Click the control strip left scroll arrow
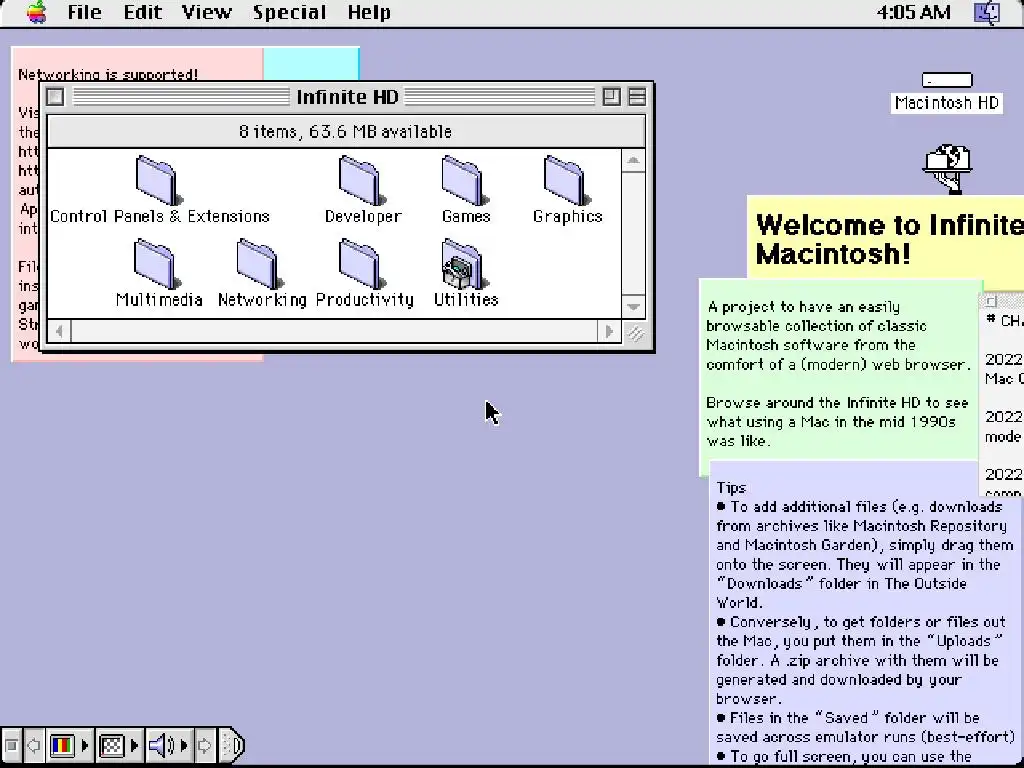 [x=33, y=745]
